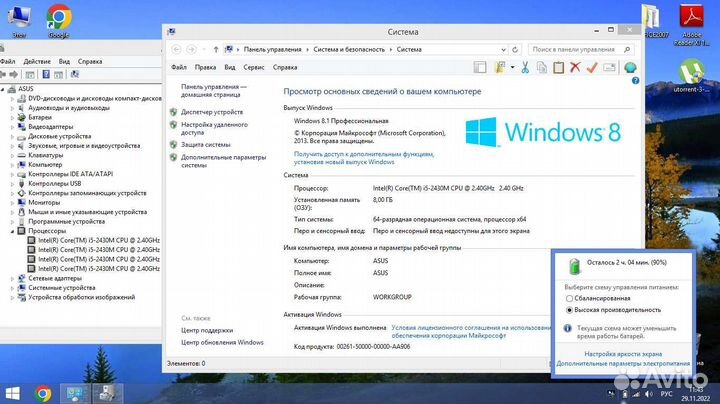Click the clock and date in taskbar
This screenshot has height=404, width=720.
tap(695, 394)
